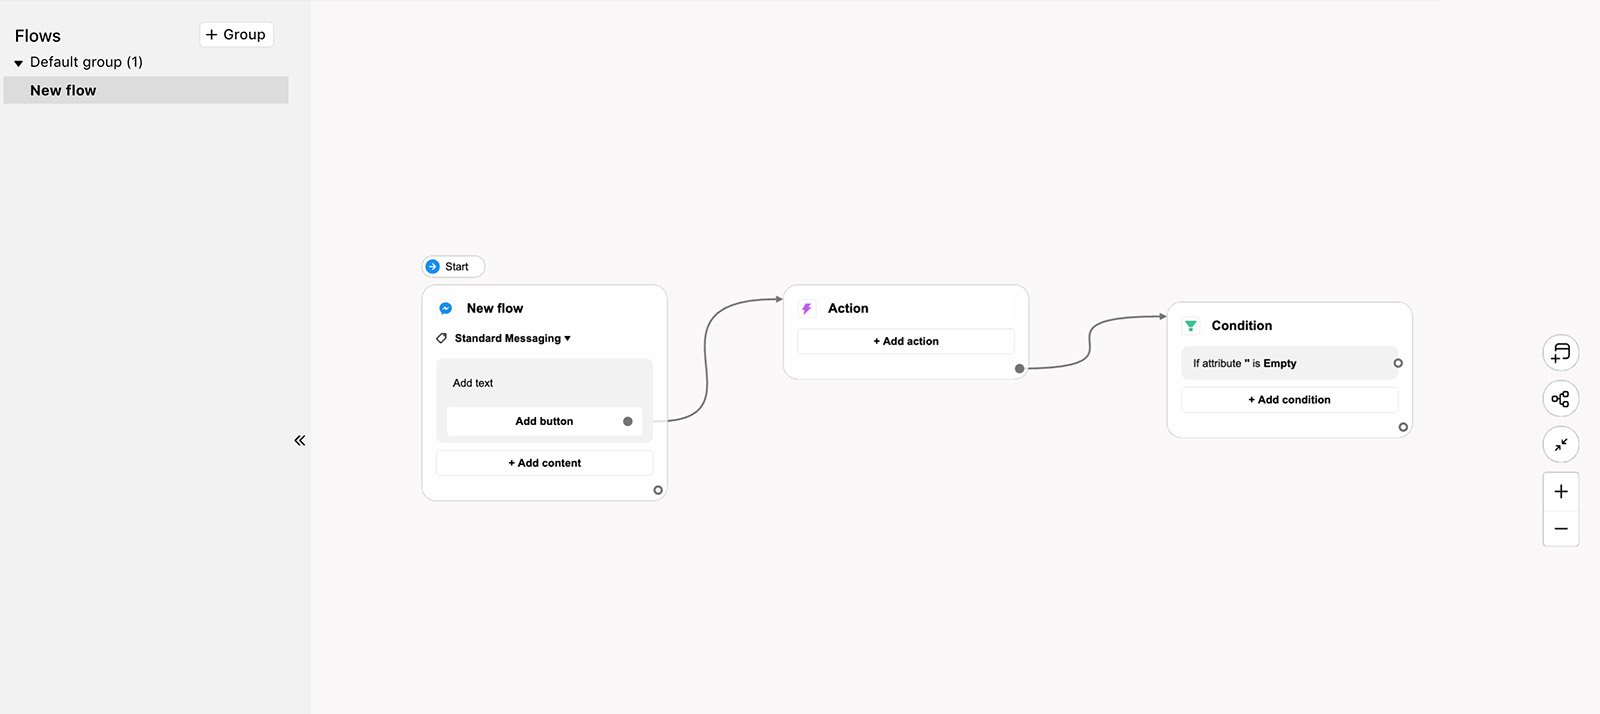Click the Messenger icon on New flow card
This screenshot has width=1600, height=714.
446,308
